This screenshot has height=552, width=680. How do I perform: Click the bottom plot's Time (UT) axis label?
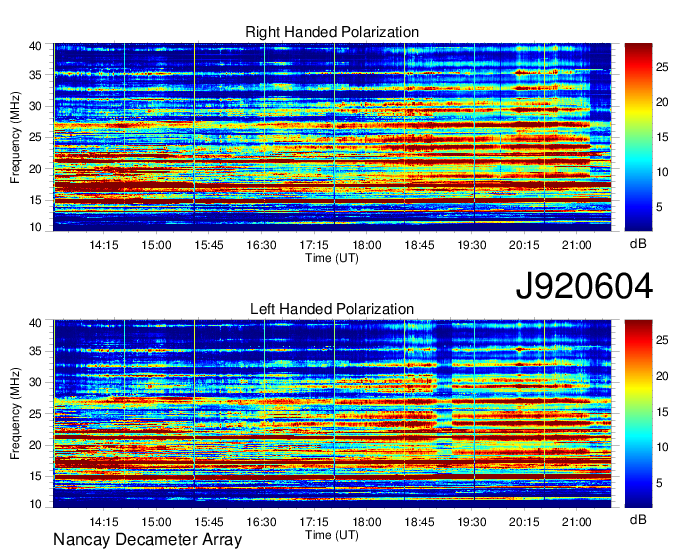coord(332,535)
